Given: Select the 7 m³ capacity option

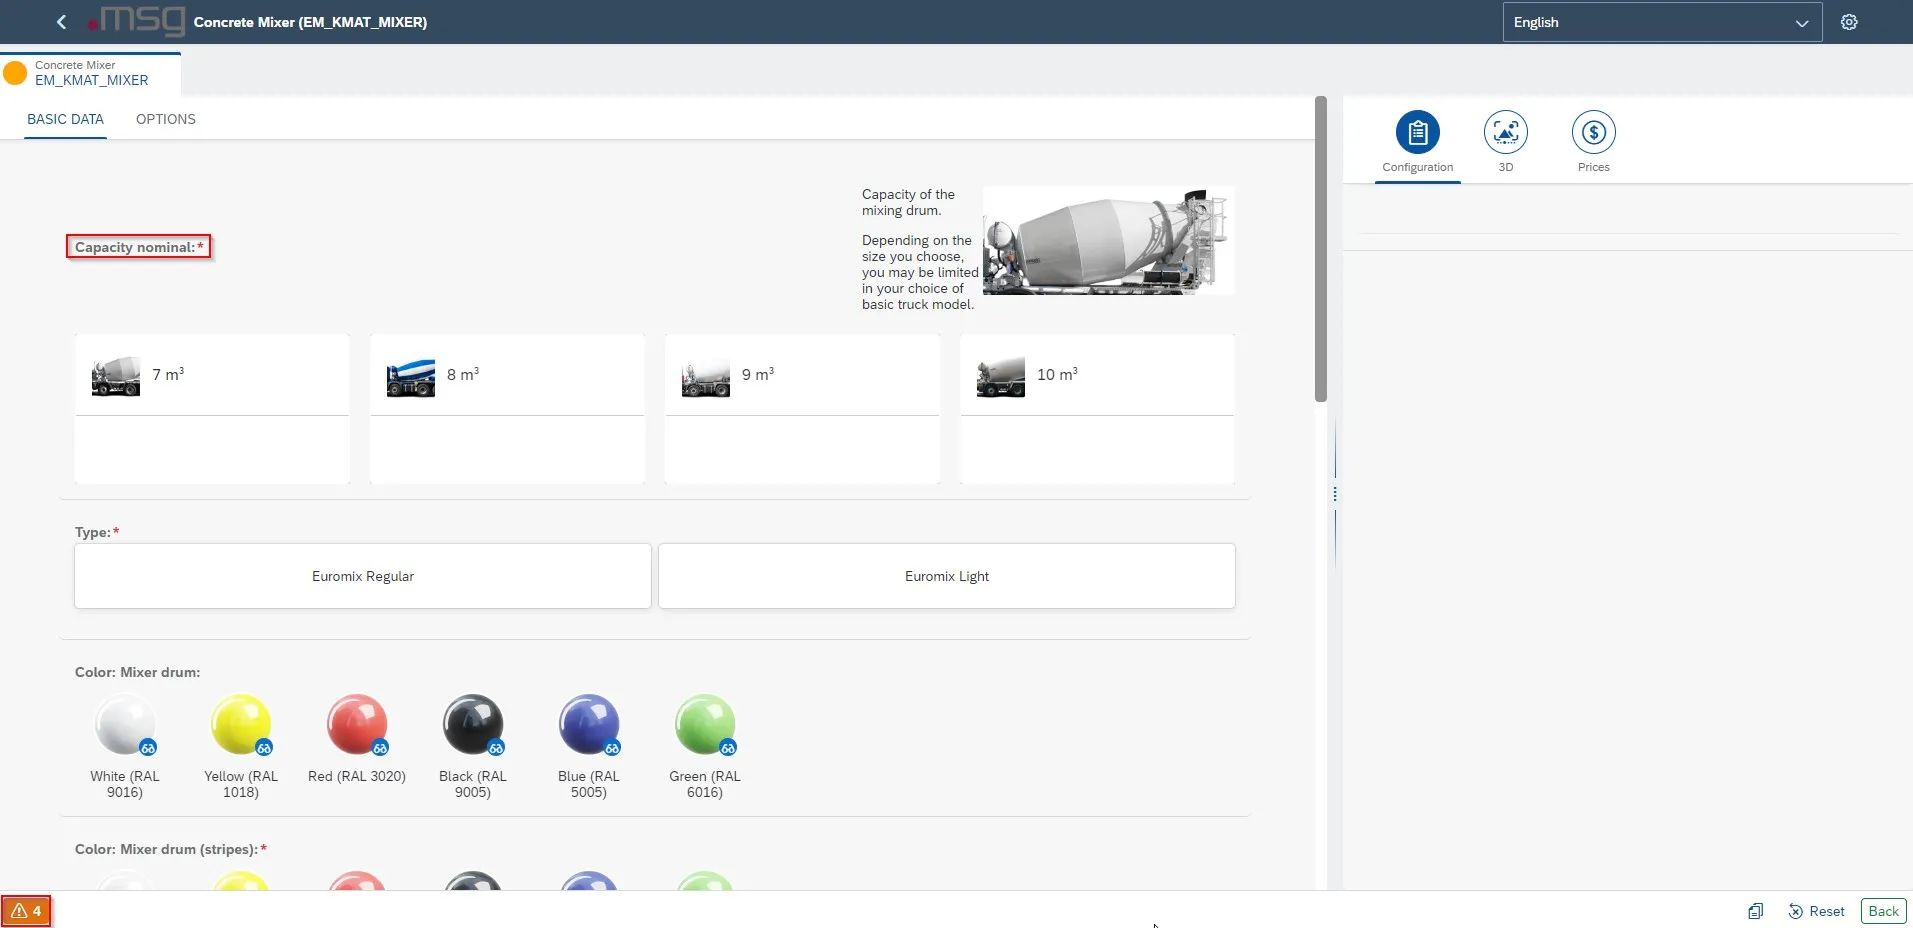Looking at the screenshot, I should click(x=212, y=376).
